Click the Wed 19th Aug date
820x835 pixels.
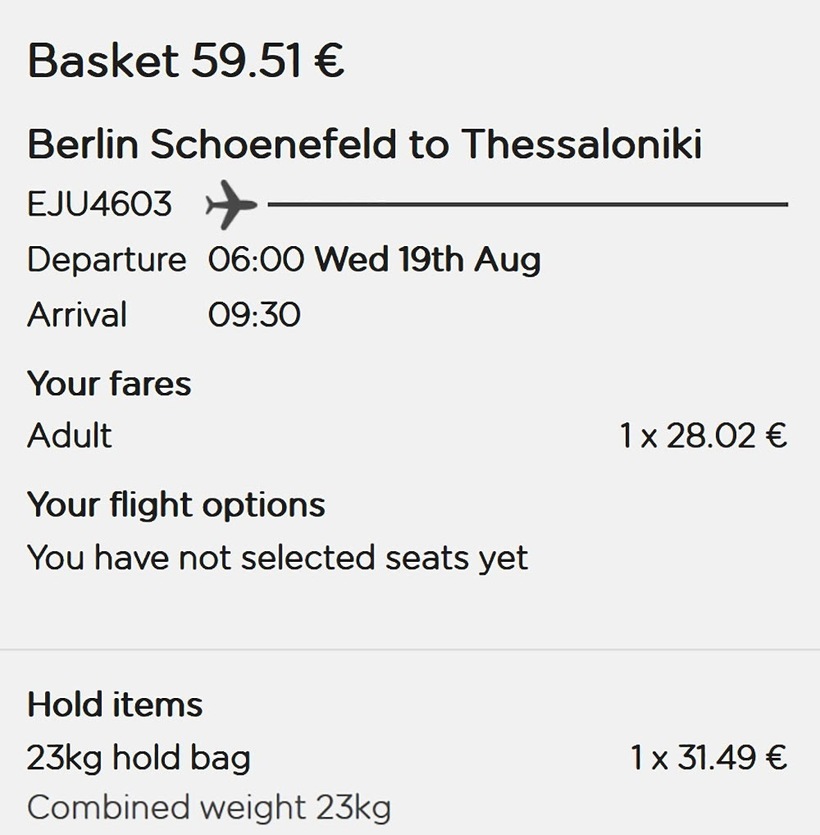[427, 260]
